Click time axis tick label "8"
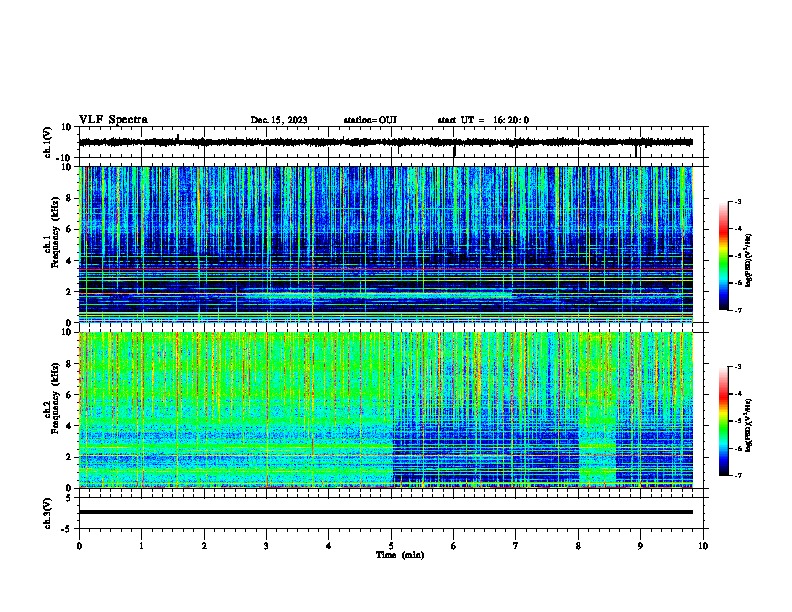The height and width of the screenshot is (612, 792). 578,546
